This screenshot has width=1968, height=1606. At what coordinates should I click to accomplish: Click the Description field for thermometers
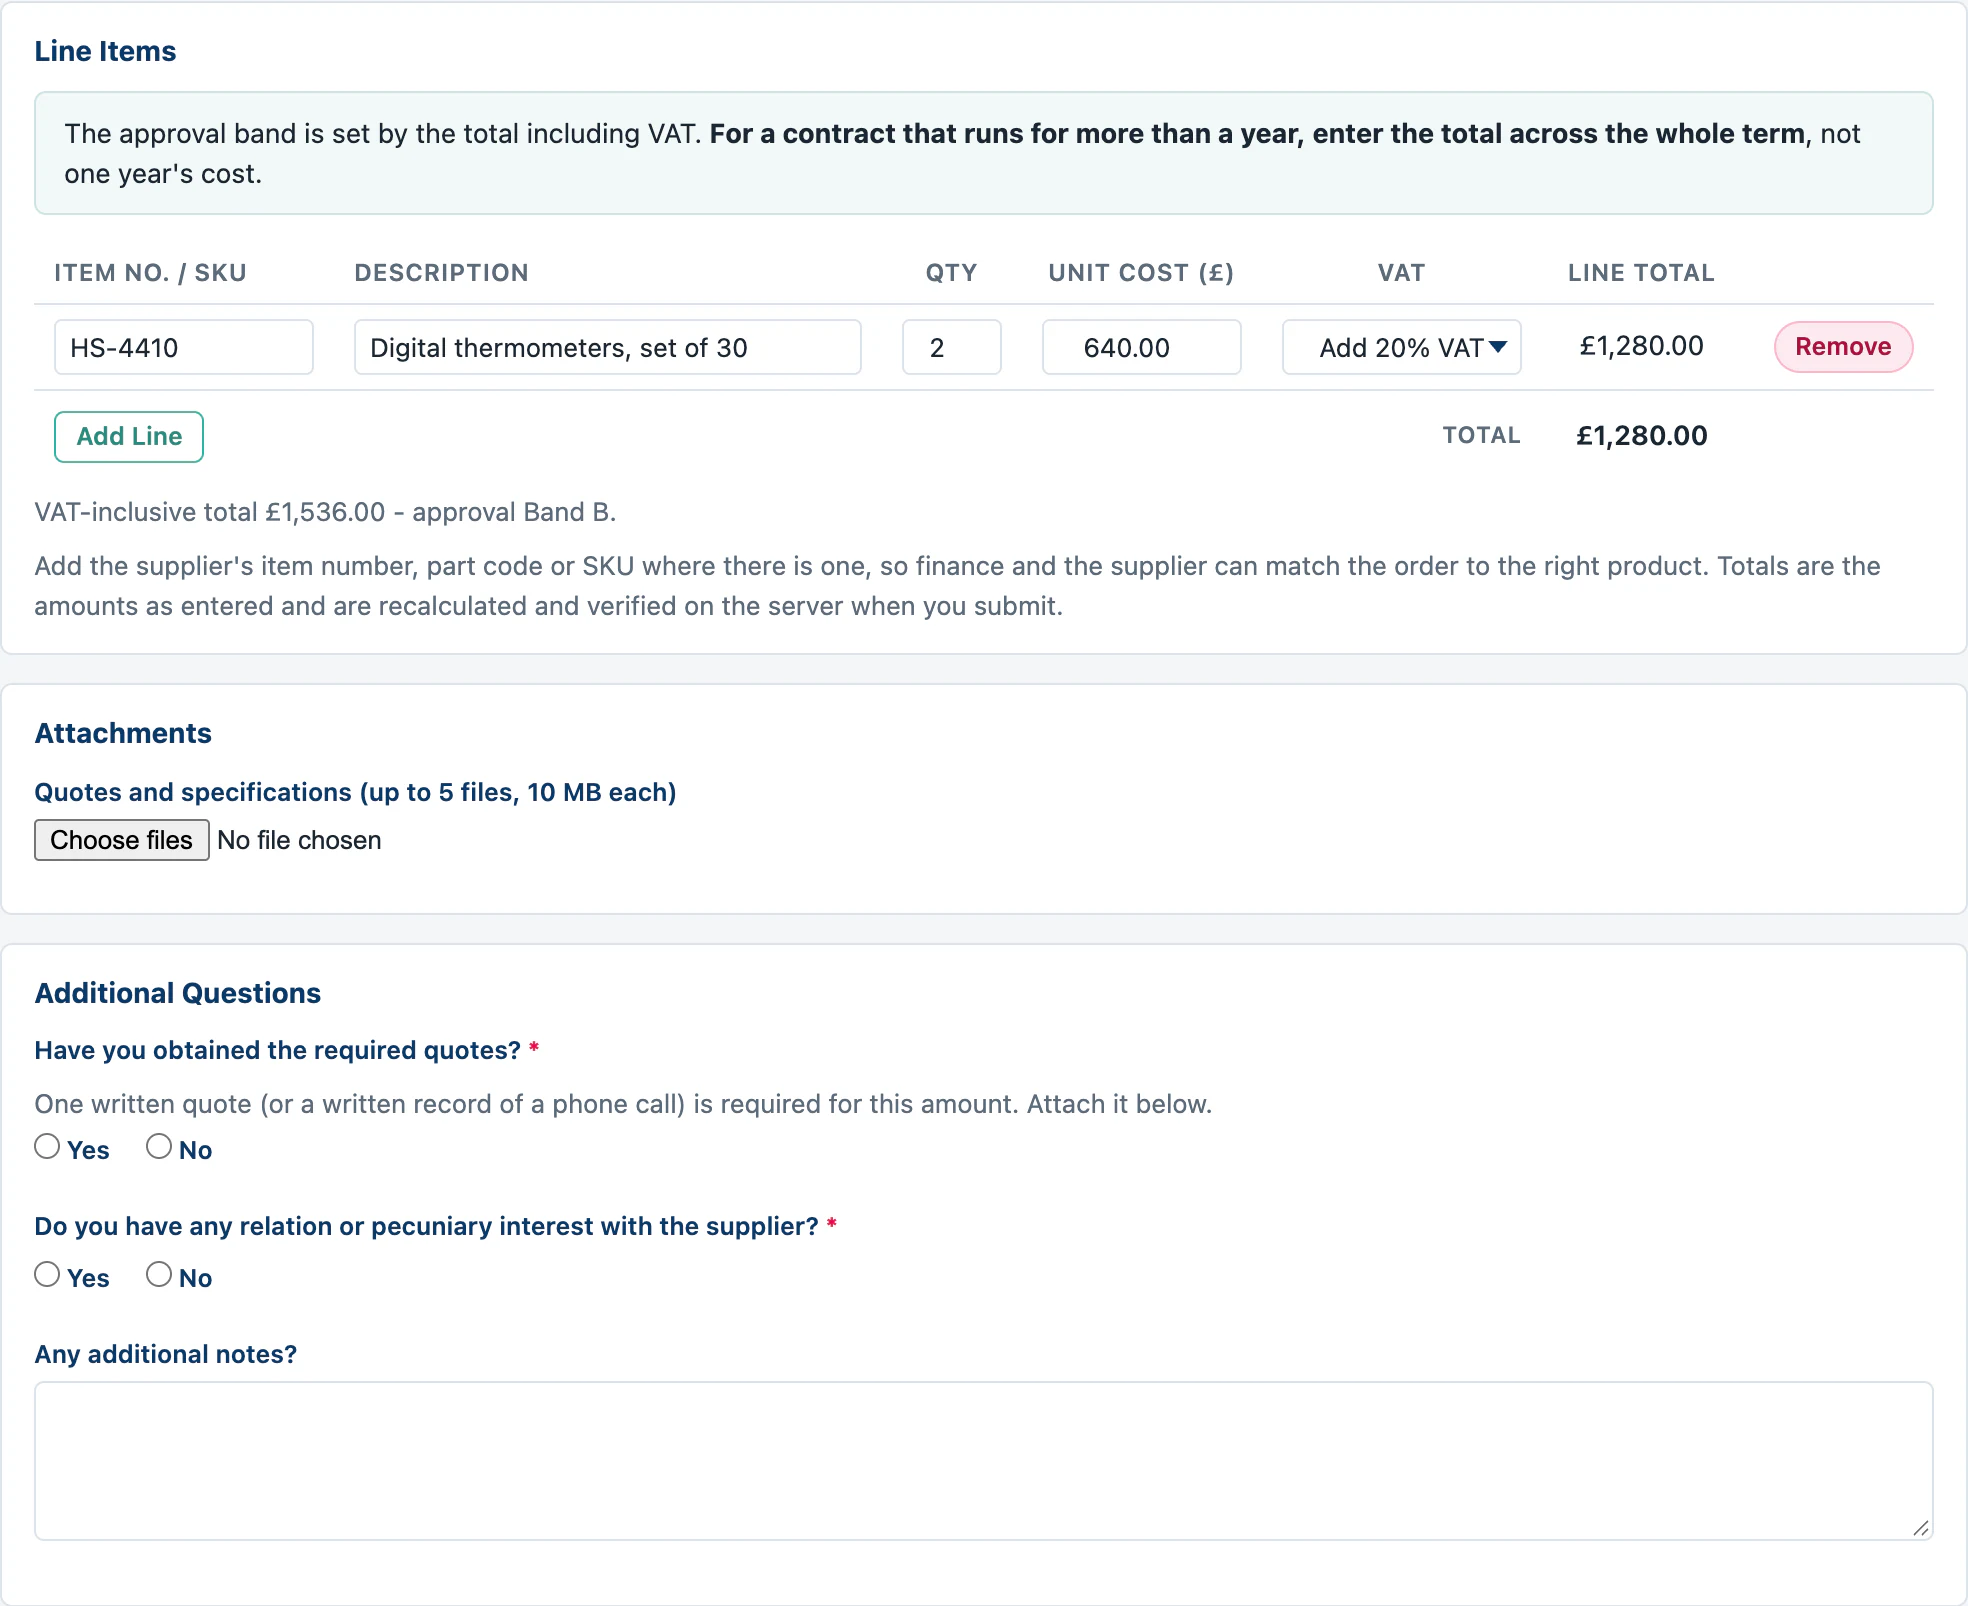tap(608, 347)
